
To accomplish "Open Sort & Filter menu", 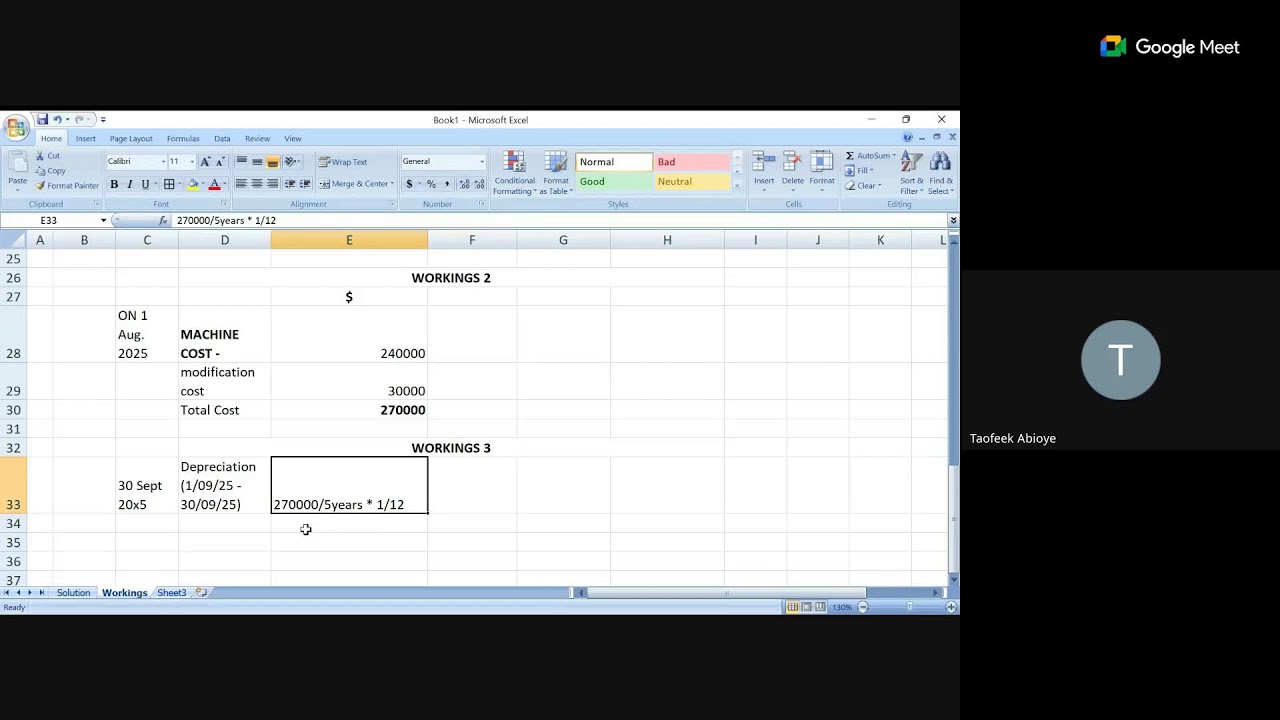I will (911, 173).
